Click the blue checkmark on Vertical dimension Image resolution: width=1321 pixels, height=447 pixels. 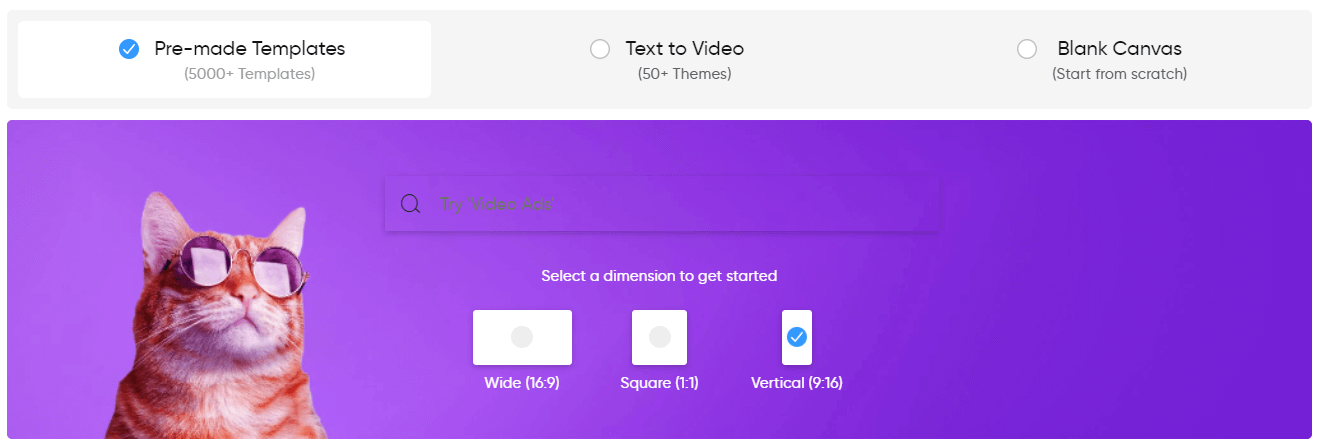pos(796,337)
